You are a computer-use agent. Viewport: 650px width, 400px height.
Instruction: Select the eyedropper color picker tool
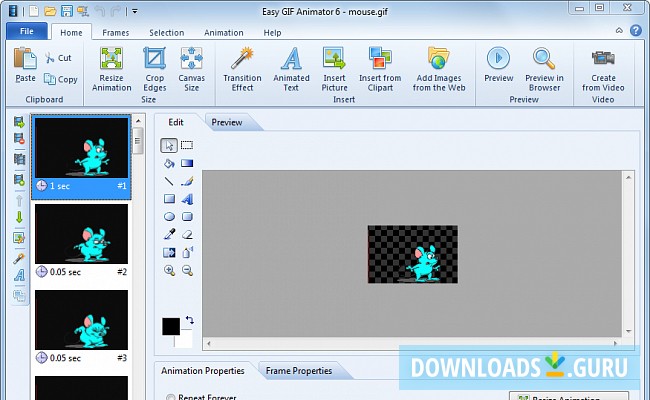pyautogui.click(x=169, y=235)
